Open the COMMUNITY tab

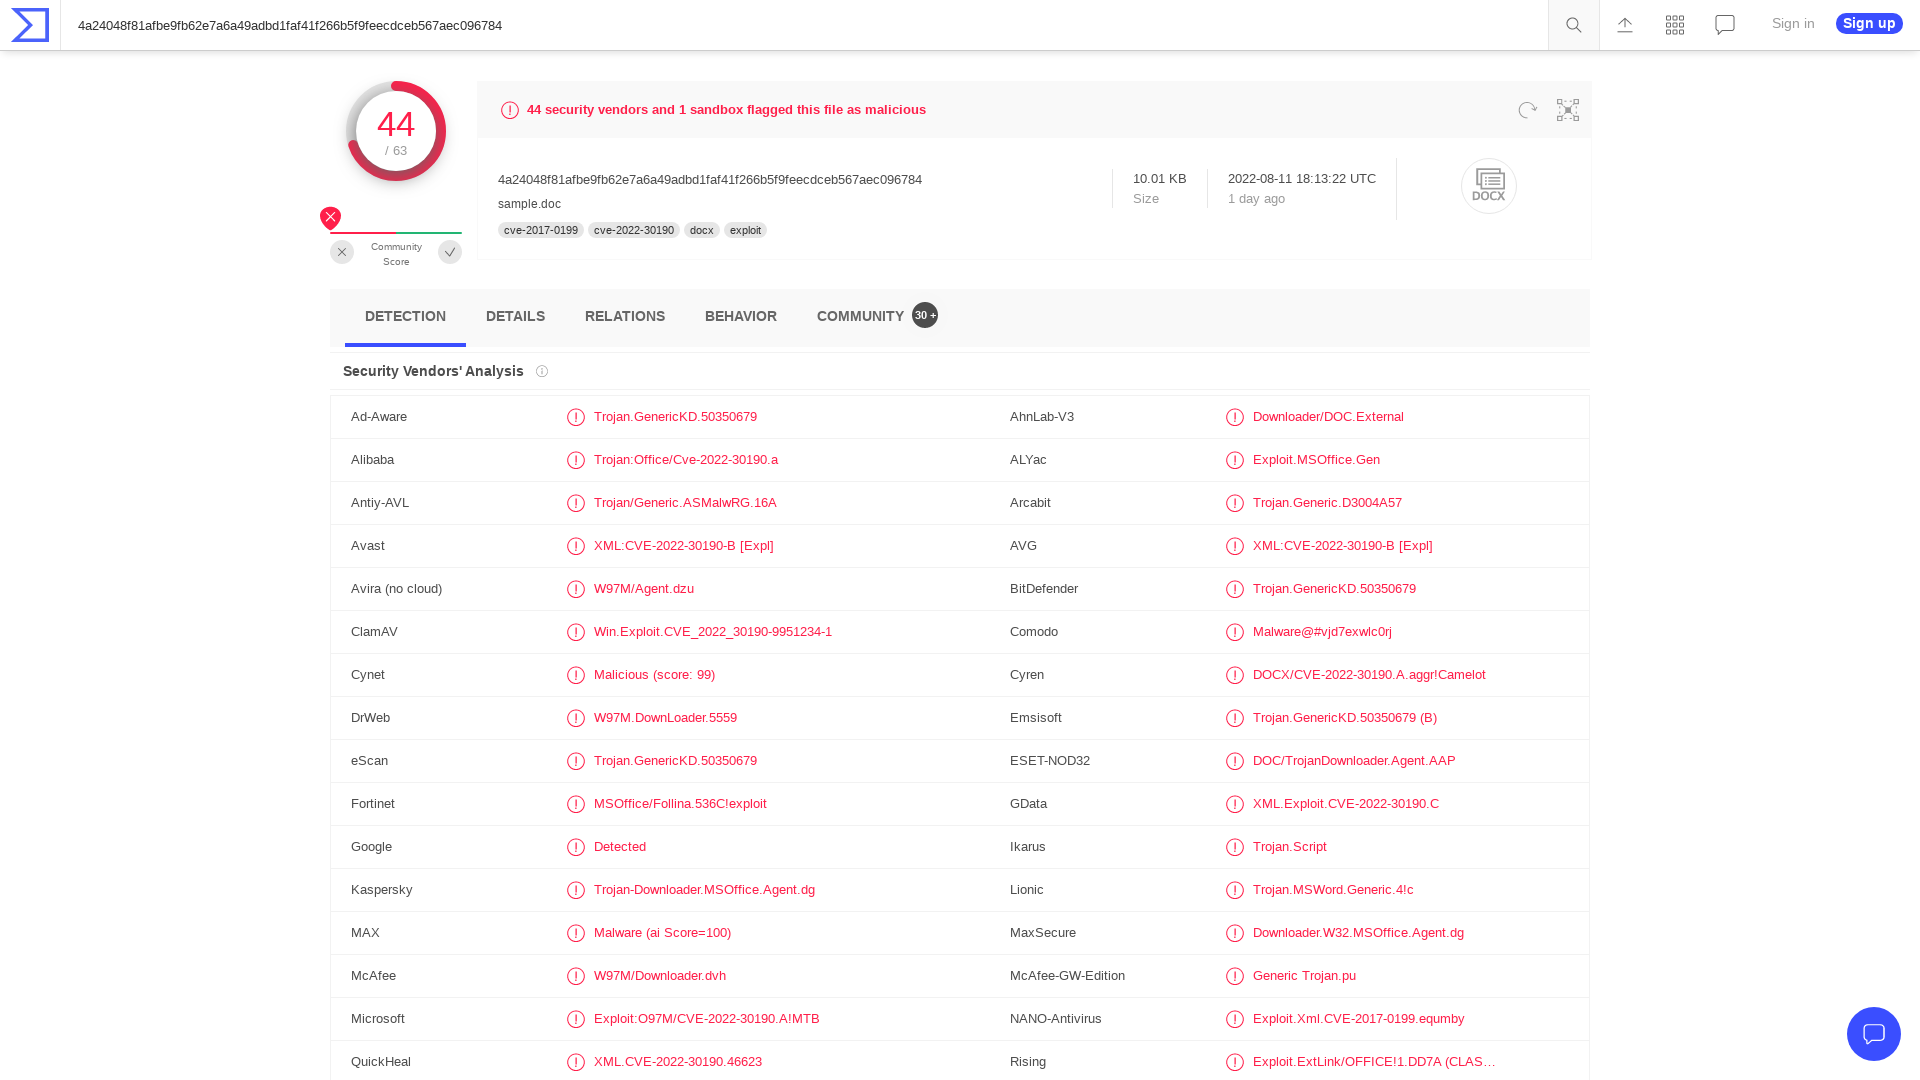[860, 316]
